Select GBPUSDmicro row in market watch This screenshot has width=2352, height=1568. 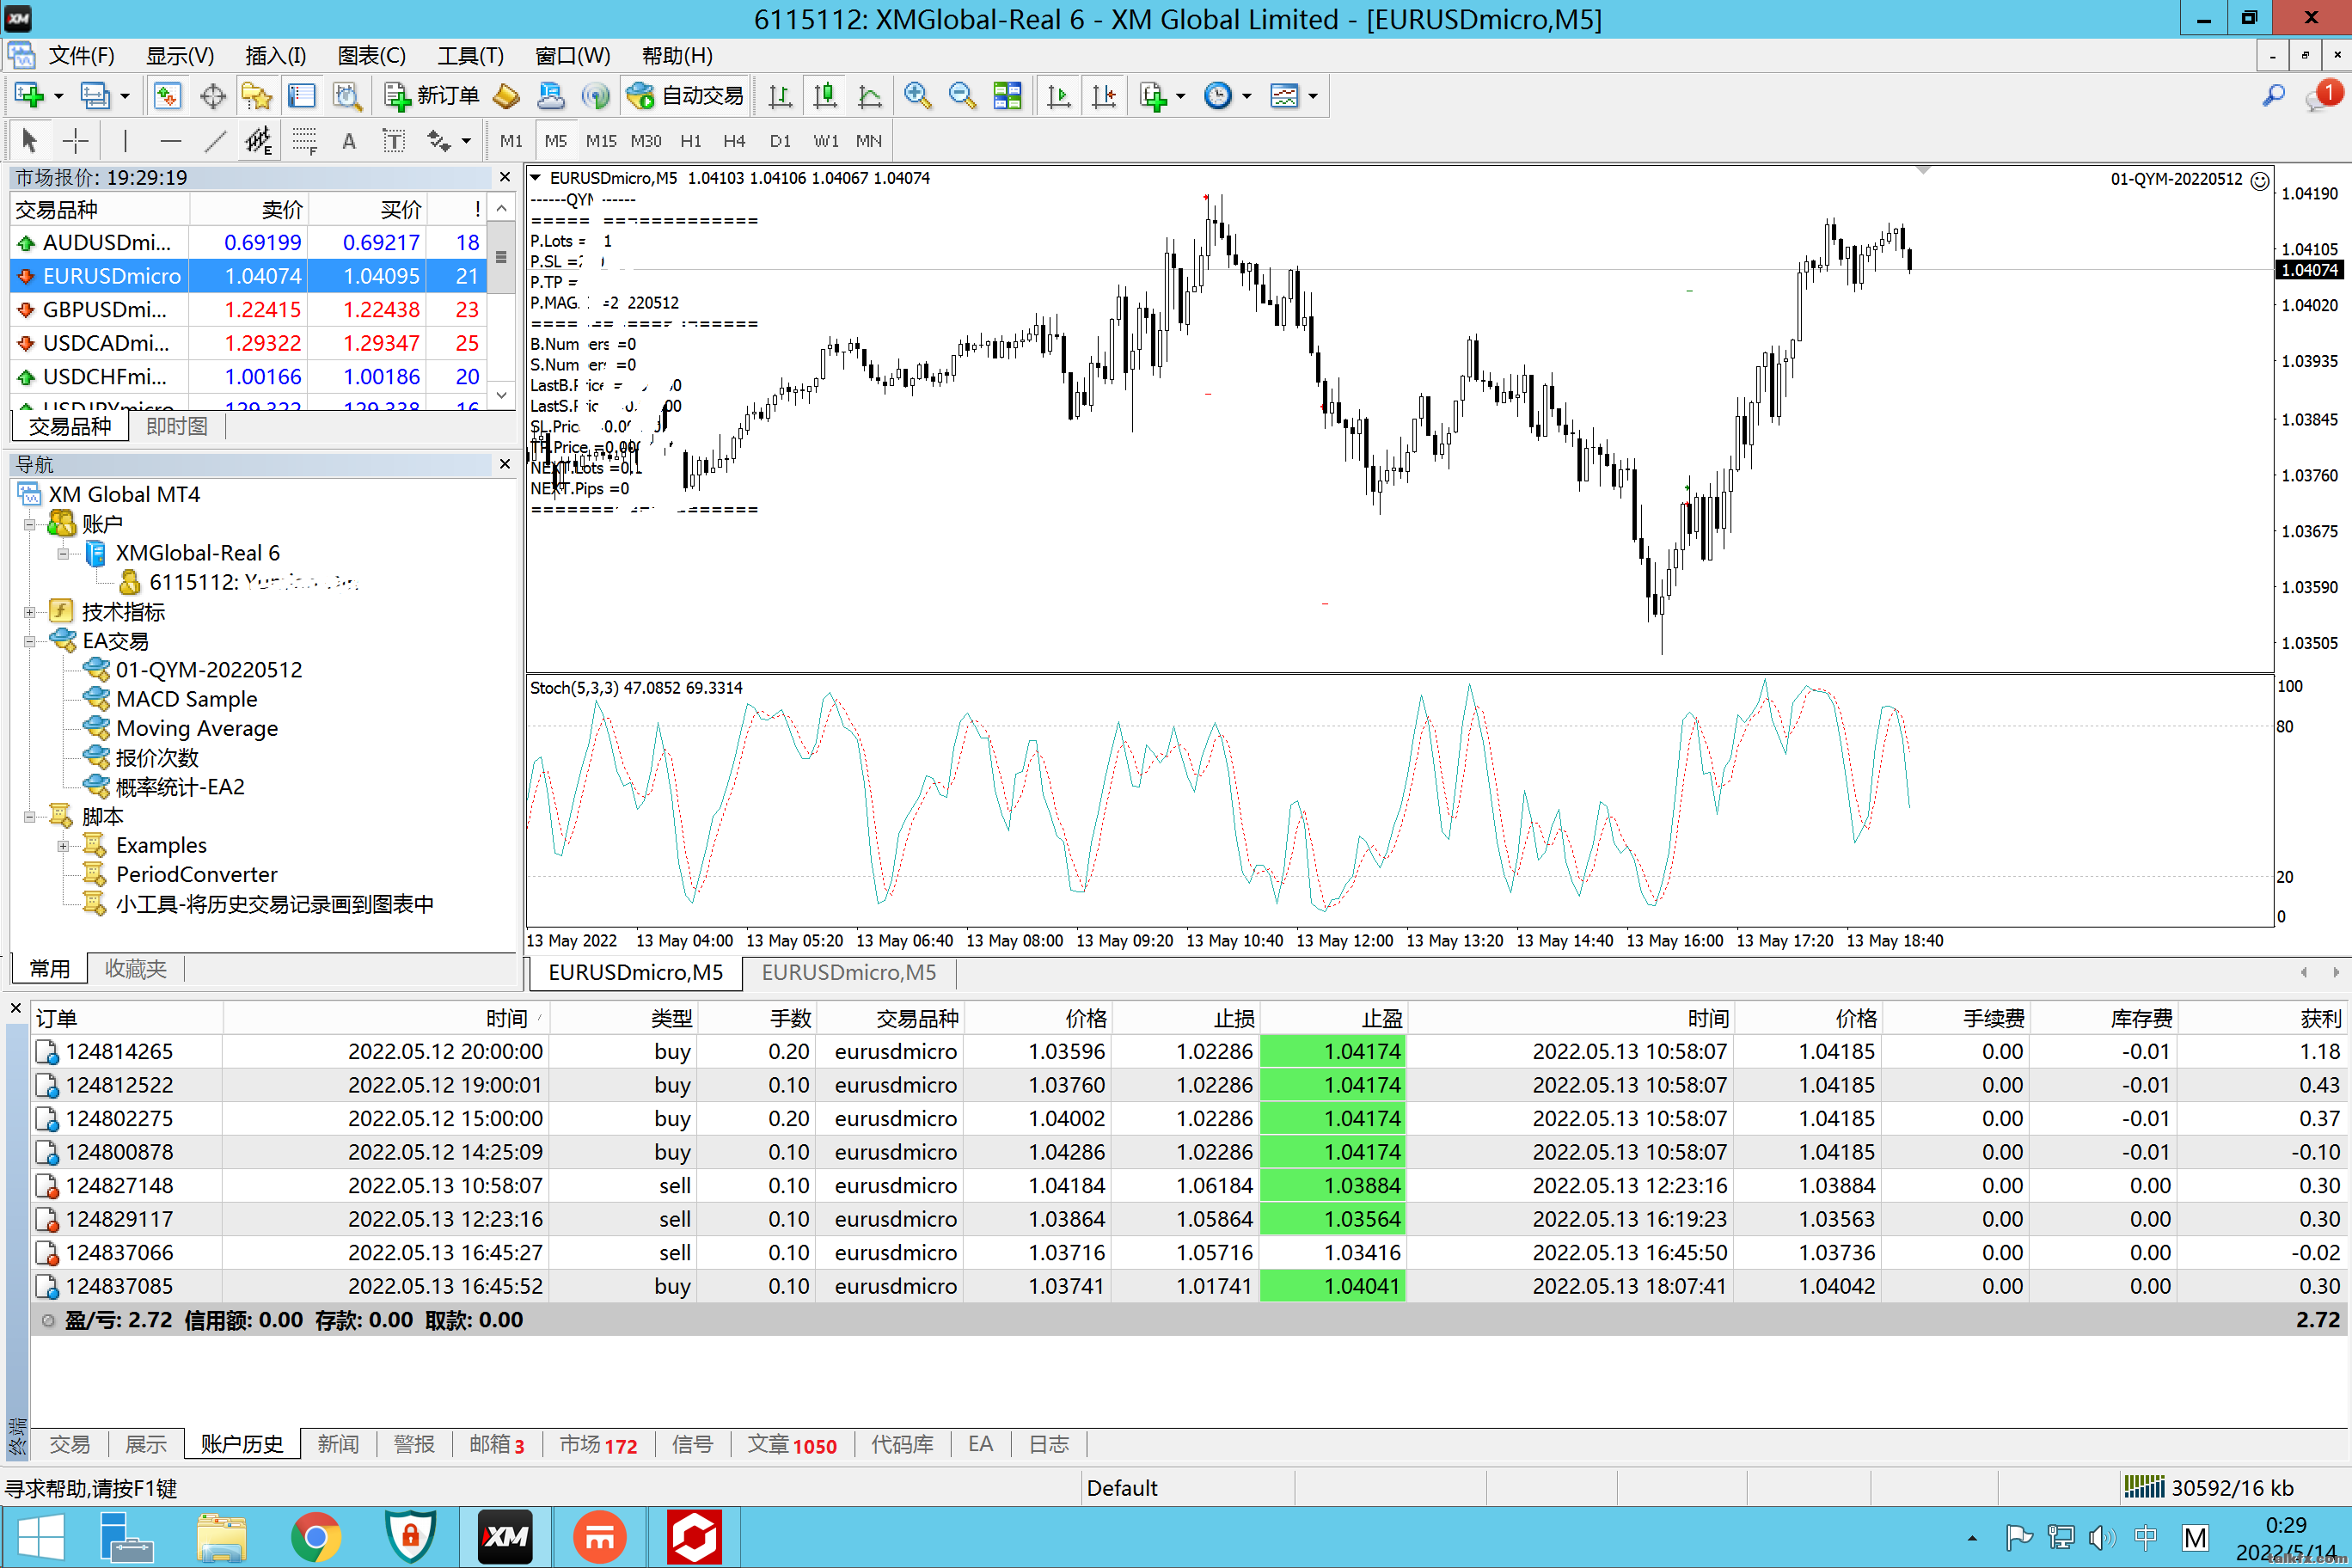248,310
